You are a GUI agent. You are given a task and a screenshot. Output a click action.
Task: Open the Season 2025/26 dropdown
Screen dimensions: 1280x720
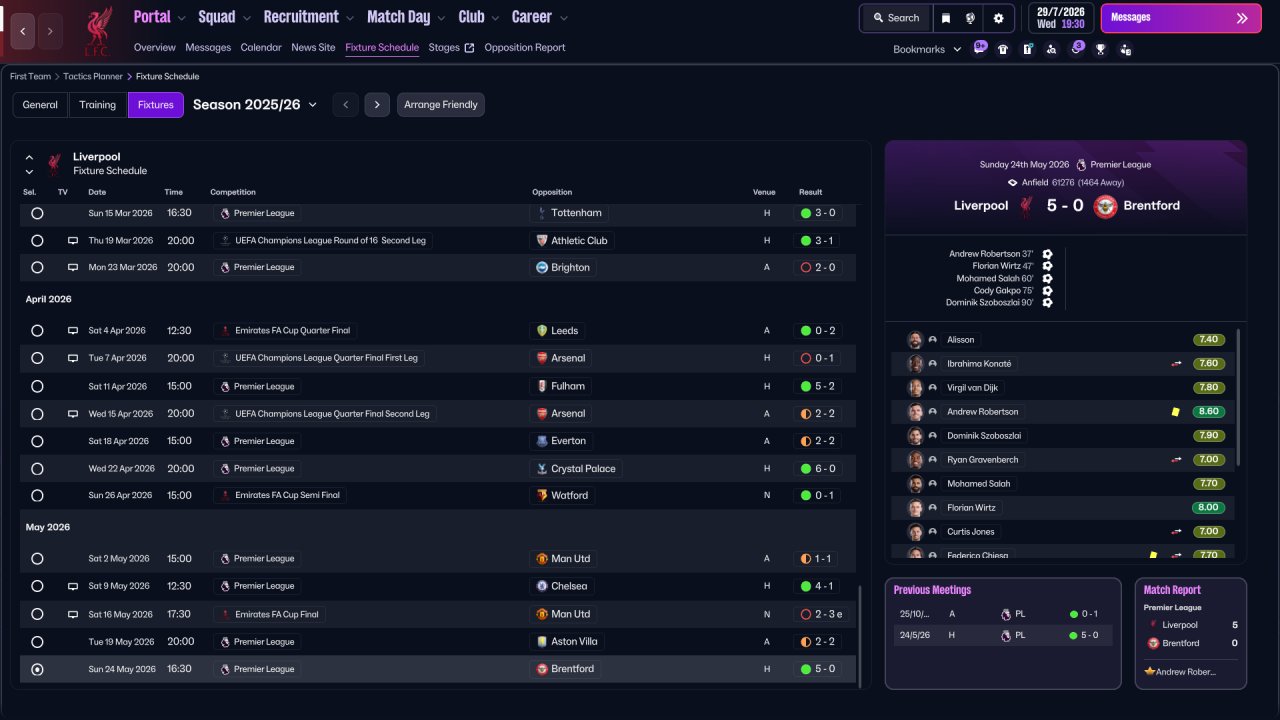pyautogui.click(x=255, y=105)
